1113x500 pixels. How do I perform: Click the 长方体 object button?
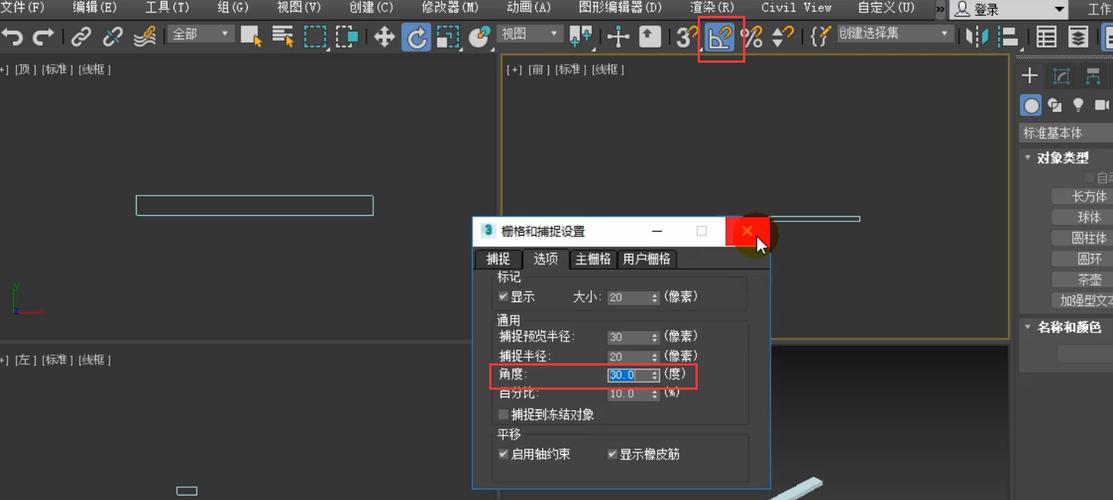1082,197
